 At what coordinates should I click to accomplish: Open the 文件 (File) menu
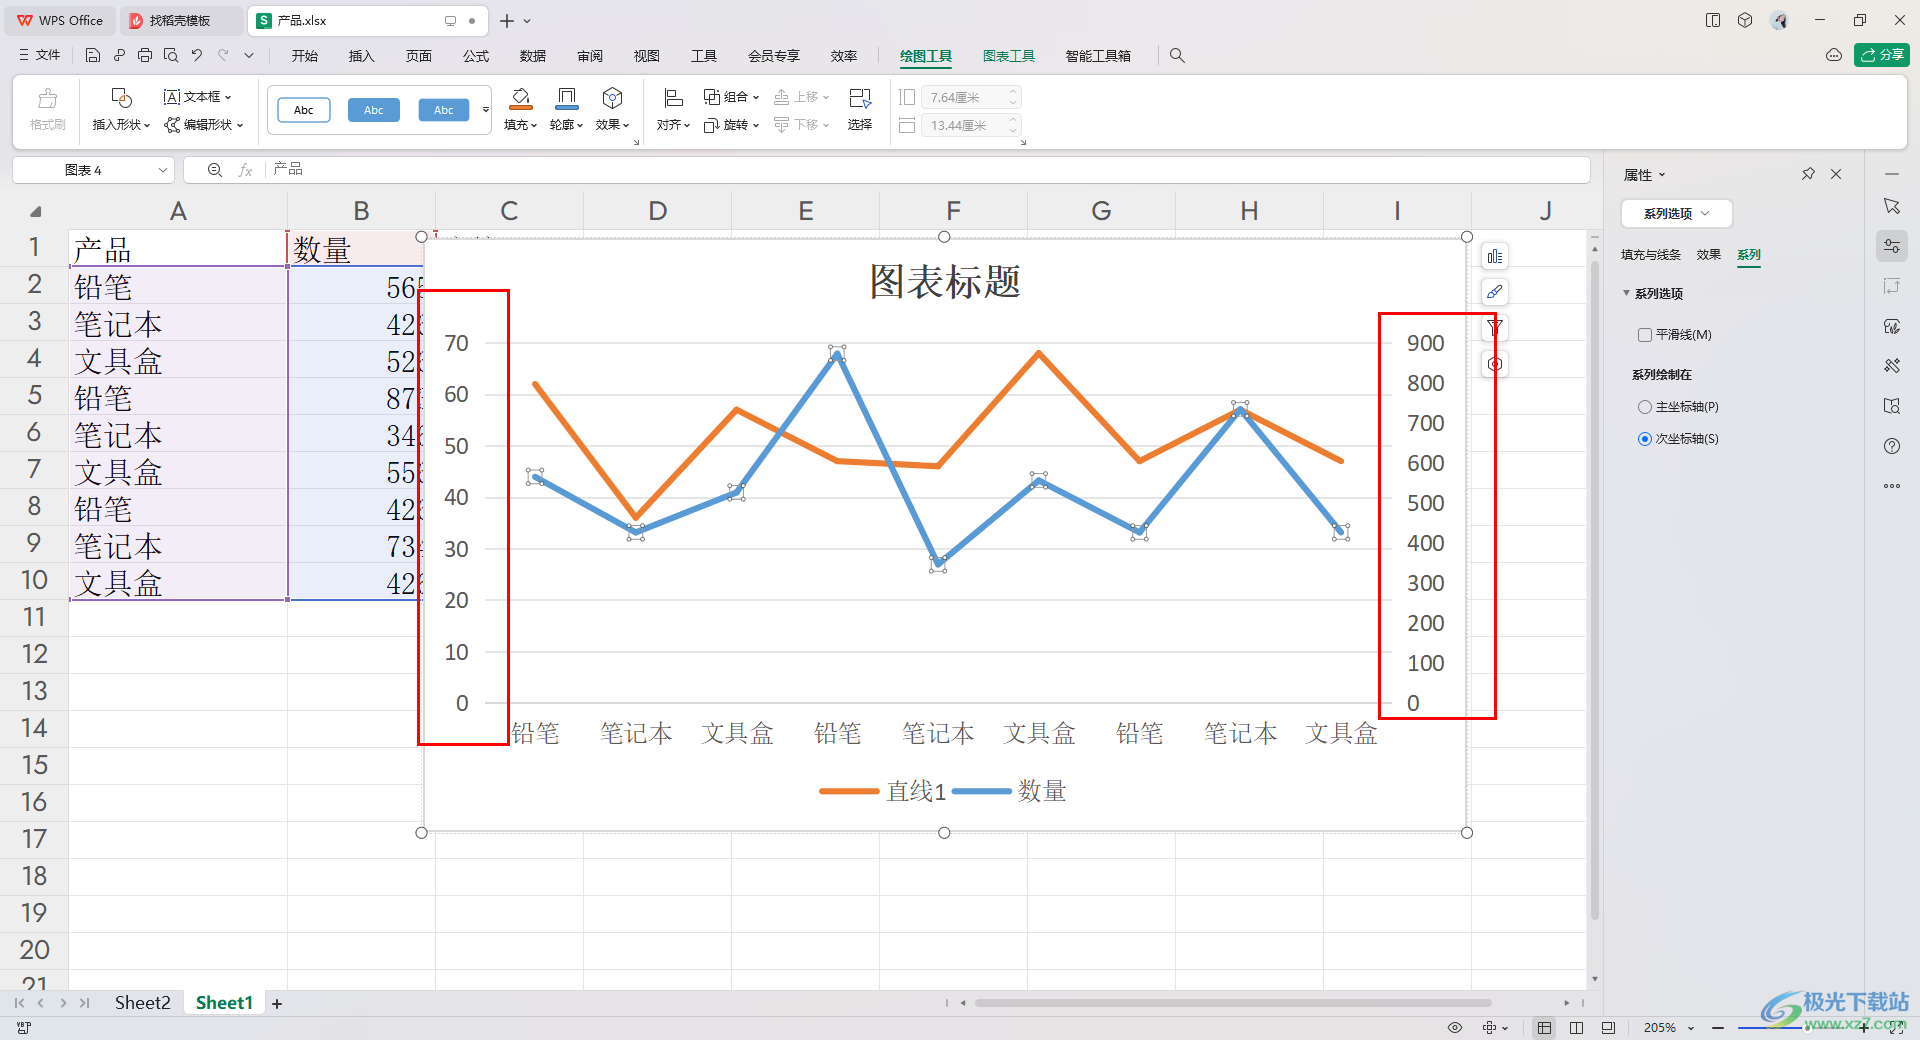40,56
